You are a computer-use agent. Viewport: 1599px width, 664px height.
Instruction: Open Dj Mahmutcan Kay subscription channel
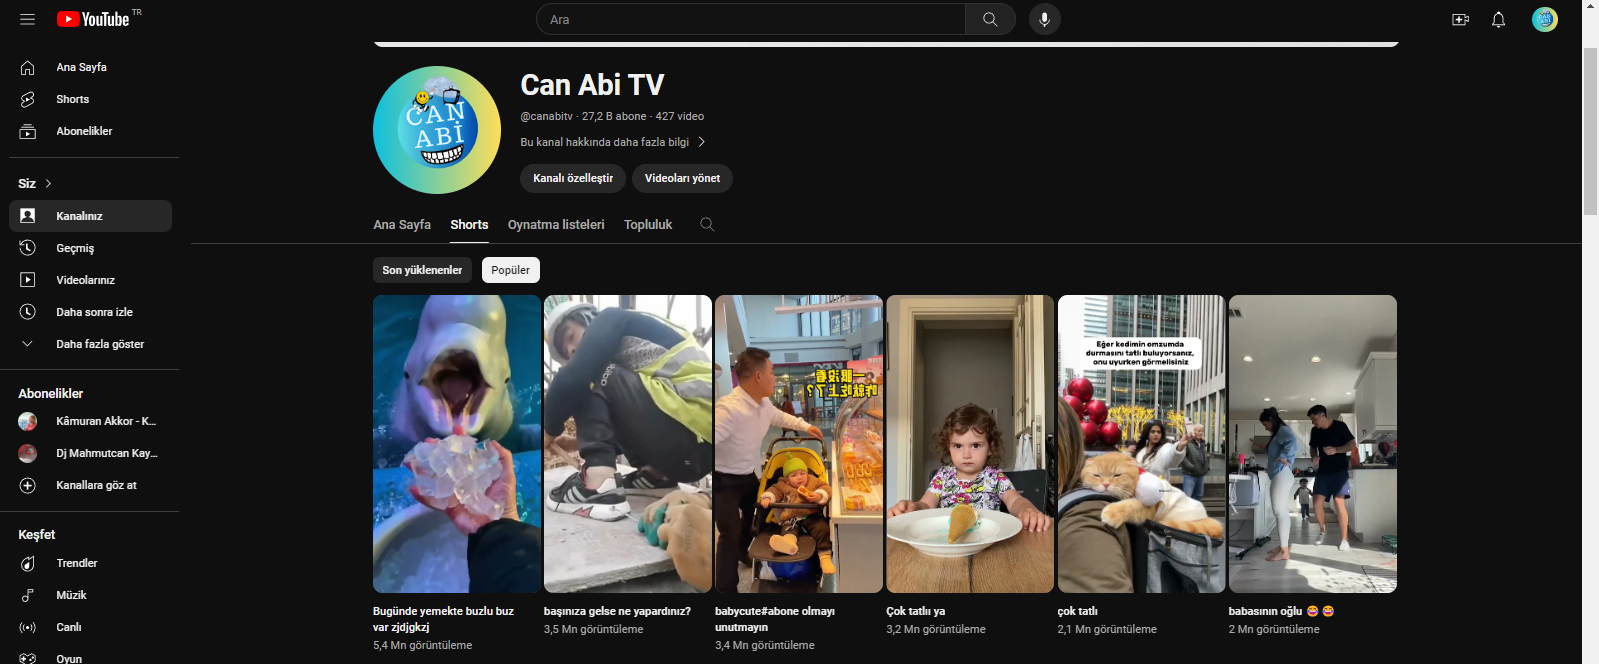(x=90, y=453)
